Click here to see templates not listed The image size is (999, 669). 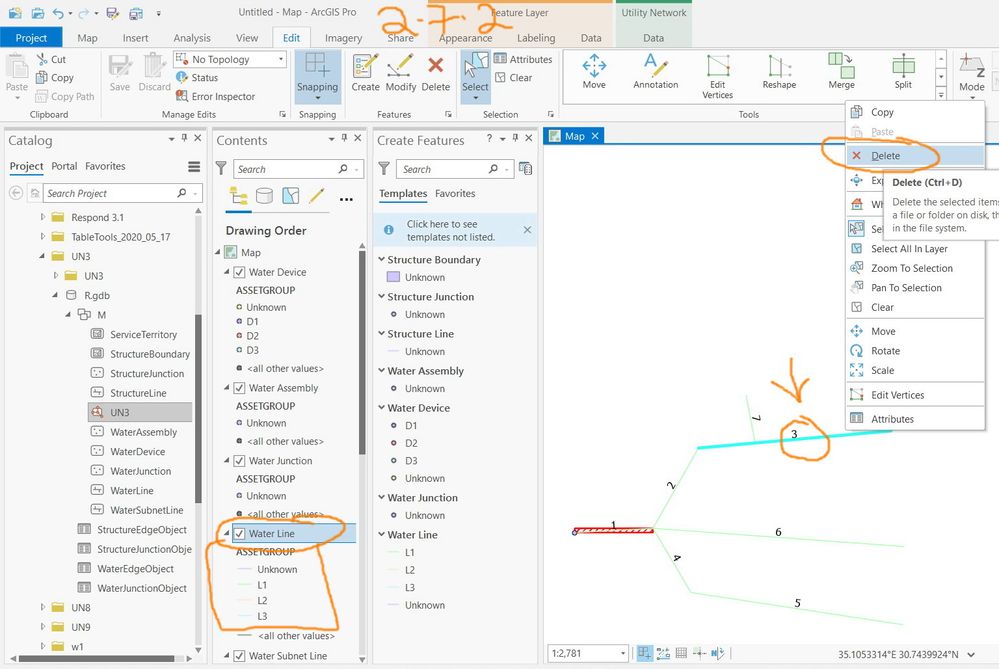[450, 231]
